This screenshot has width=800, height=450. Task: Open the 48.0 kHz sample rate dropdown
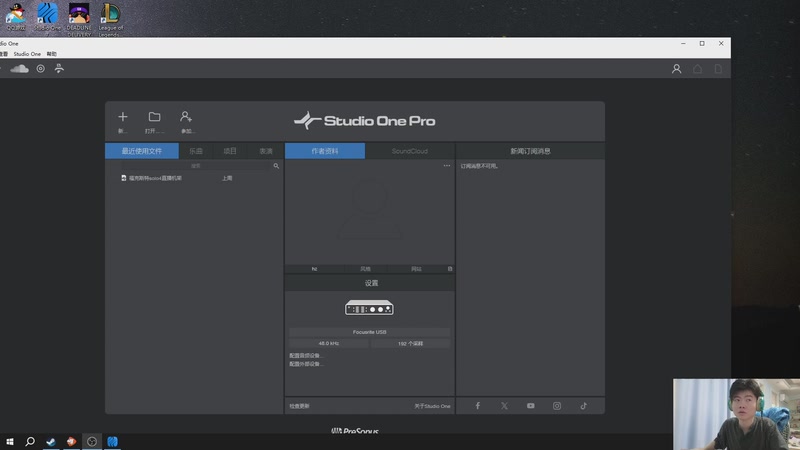[329, 343]
